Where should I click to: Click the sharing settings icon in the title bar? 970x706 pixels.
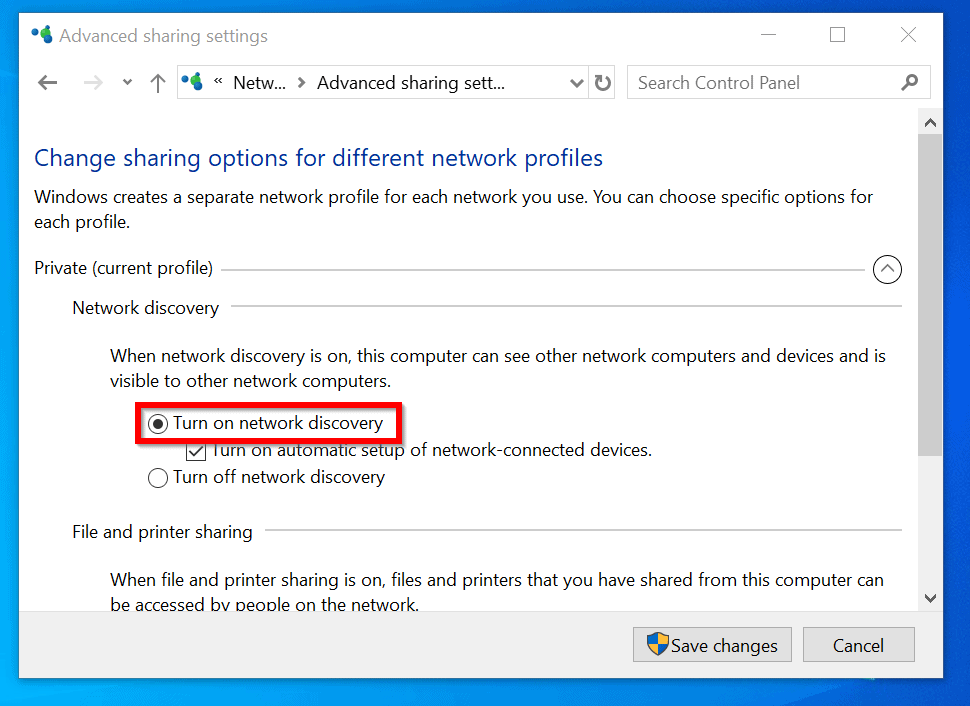tap(41, 34)
